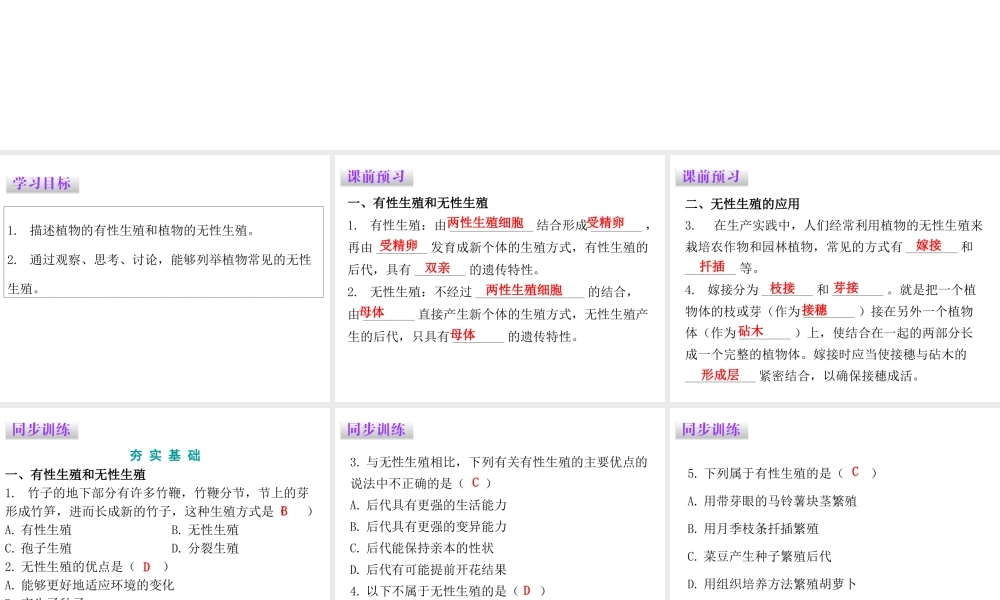Choose option B. 后代具有更强的变异能力
Image resolution: width=1000 pixels, height=600 pixels.
[x=428, y=527]
